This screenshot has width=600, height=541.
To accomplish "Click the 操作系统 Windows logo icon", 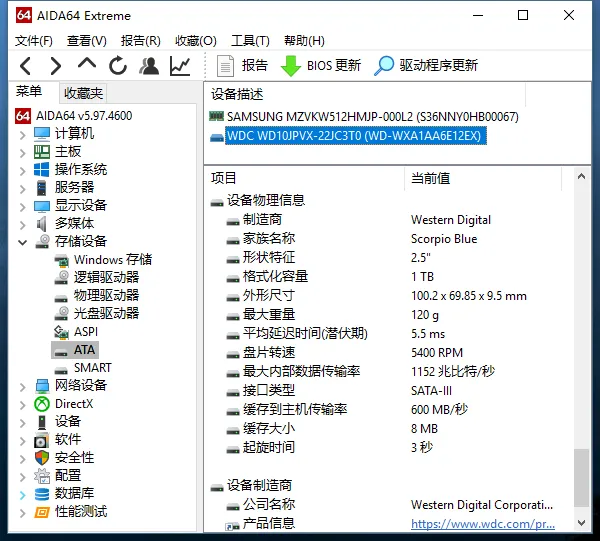I will (42, 169).
